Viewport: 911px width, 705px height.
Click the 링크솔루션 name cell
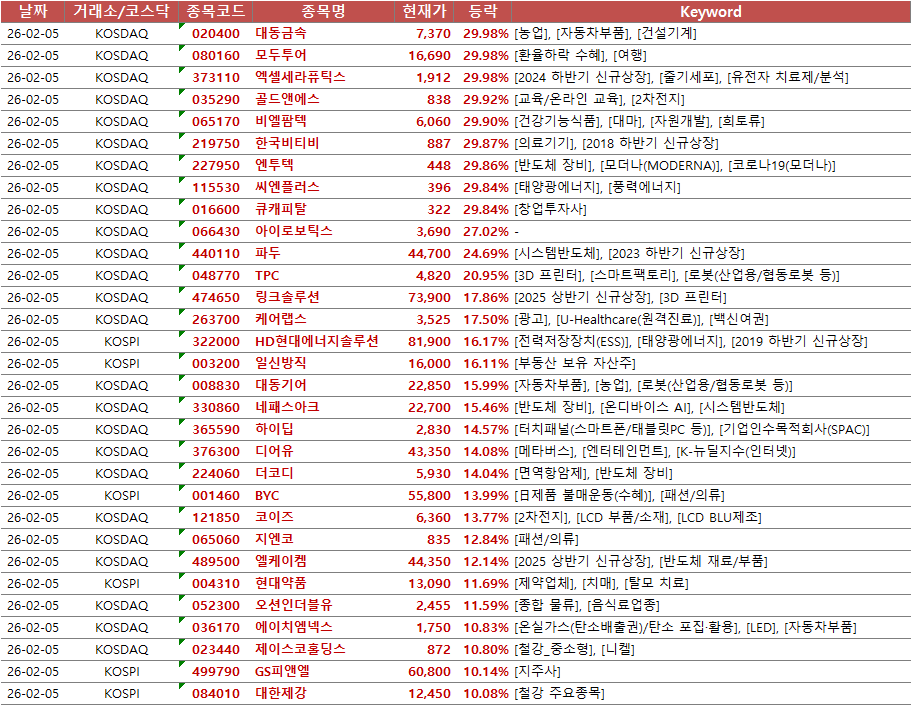coord(287,298)
